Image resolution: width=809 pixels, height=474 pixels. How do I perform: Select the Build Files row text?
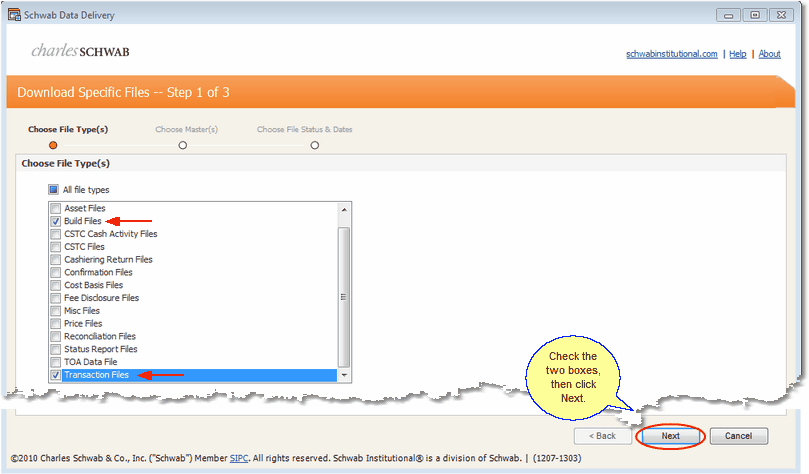[x=83, y=221]
